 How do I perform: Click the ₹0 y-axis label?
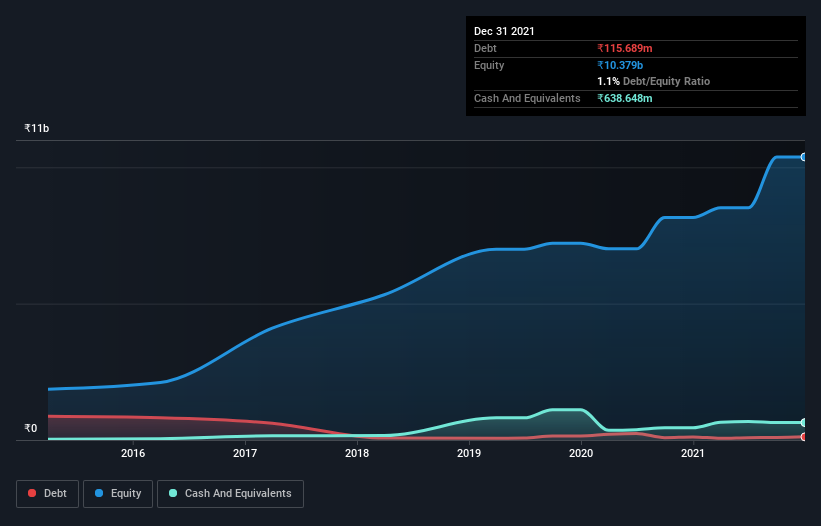31,428
